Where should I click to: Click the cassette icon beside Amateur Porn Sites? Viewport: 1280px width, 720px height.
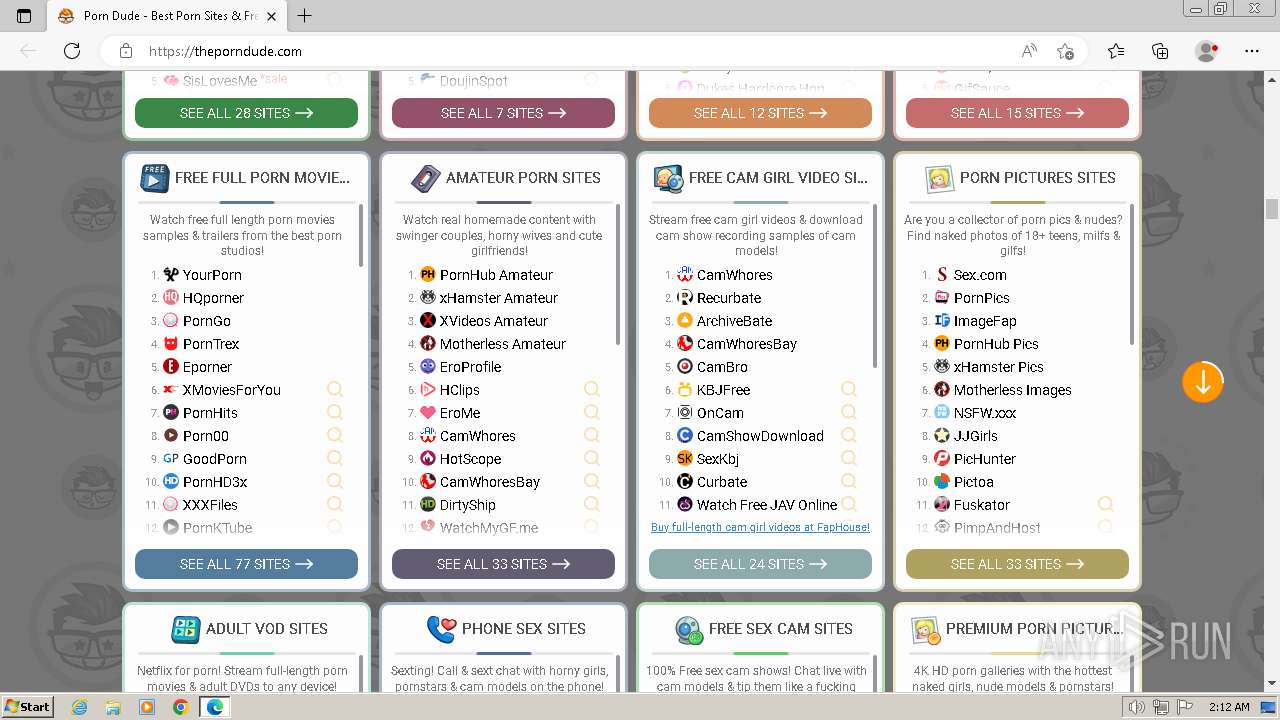(x=426, y=178)
